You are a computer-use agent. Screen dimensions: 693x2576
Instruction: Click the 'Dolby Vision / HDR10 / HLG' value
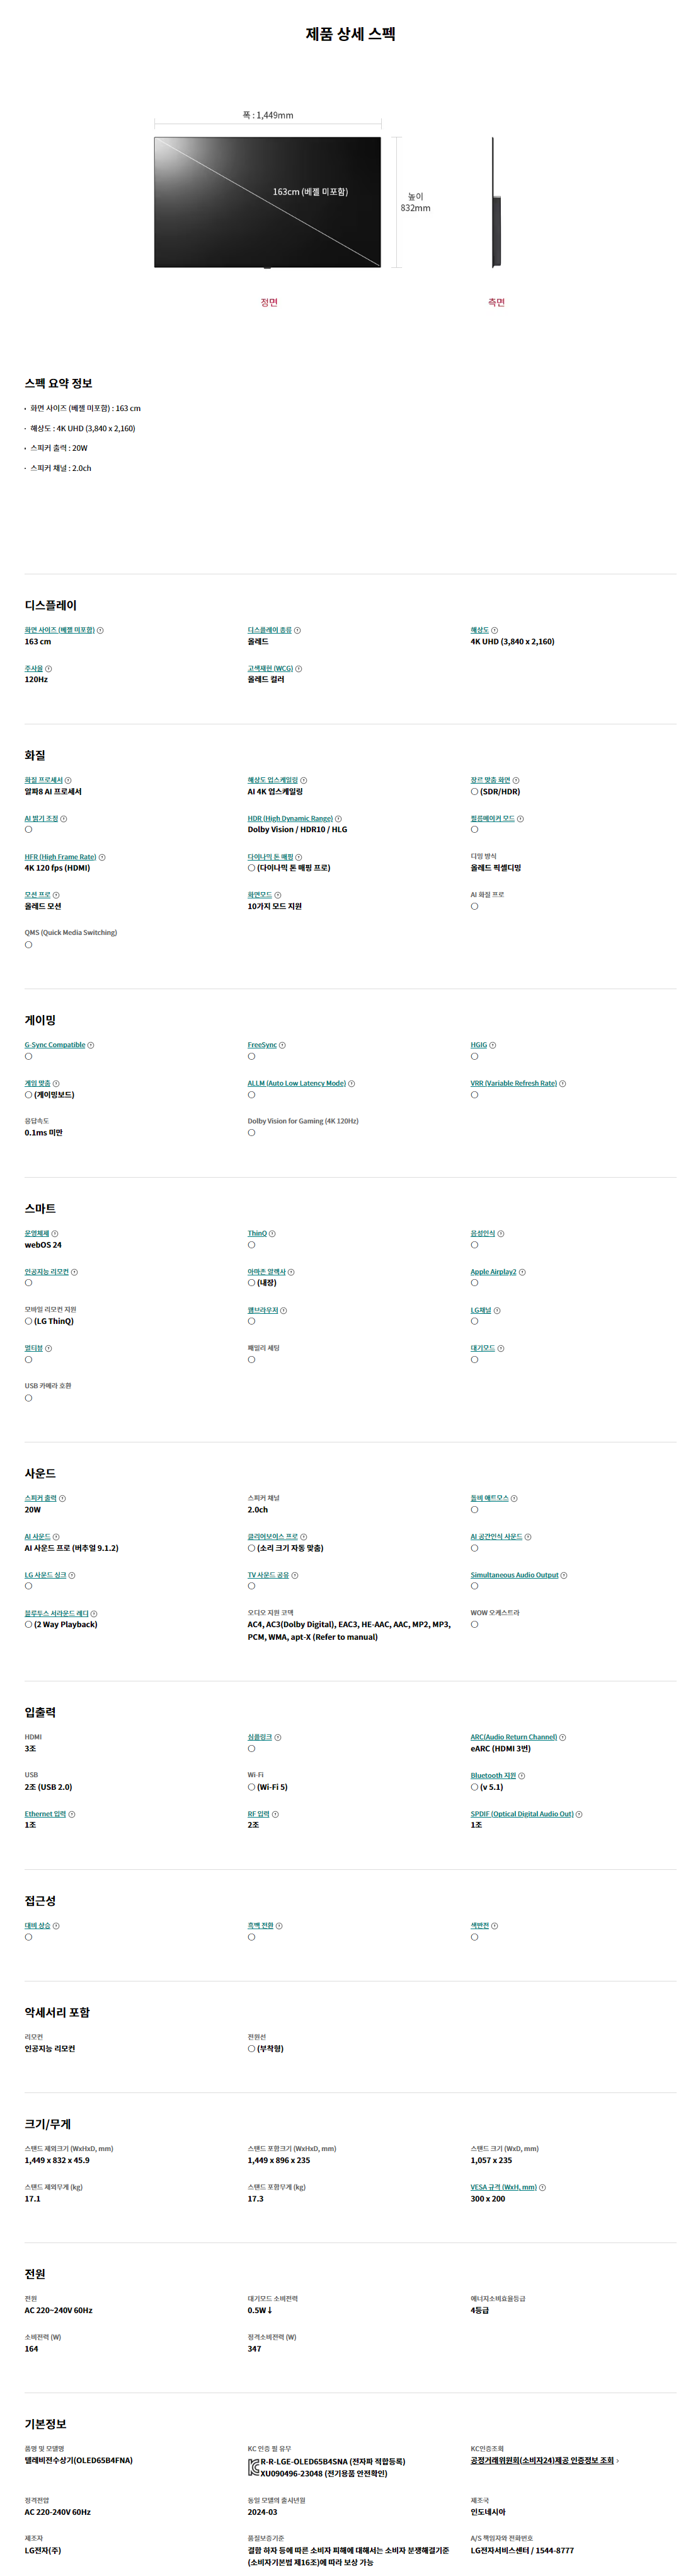298,829
